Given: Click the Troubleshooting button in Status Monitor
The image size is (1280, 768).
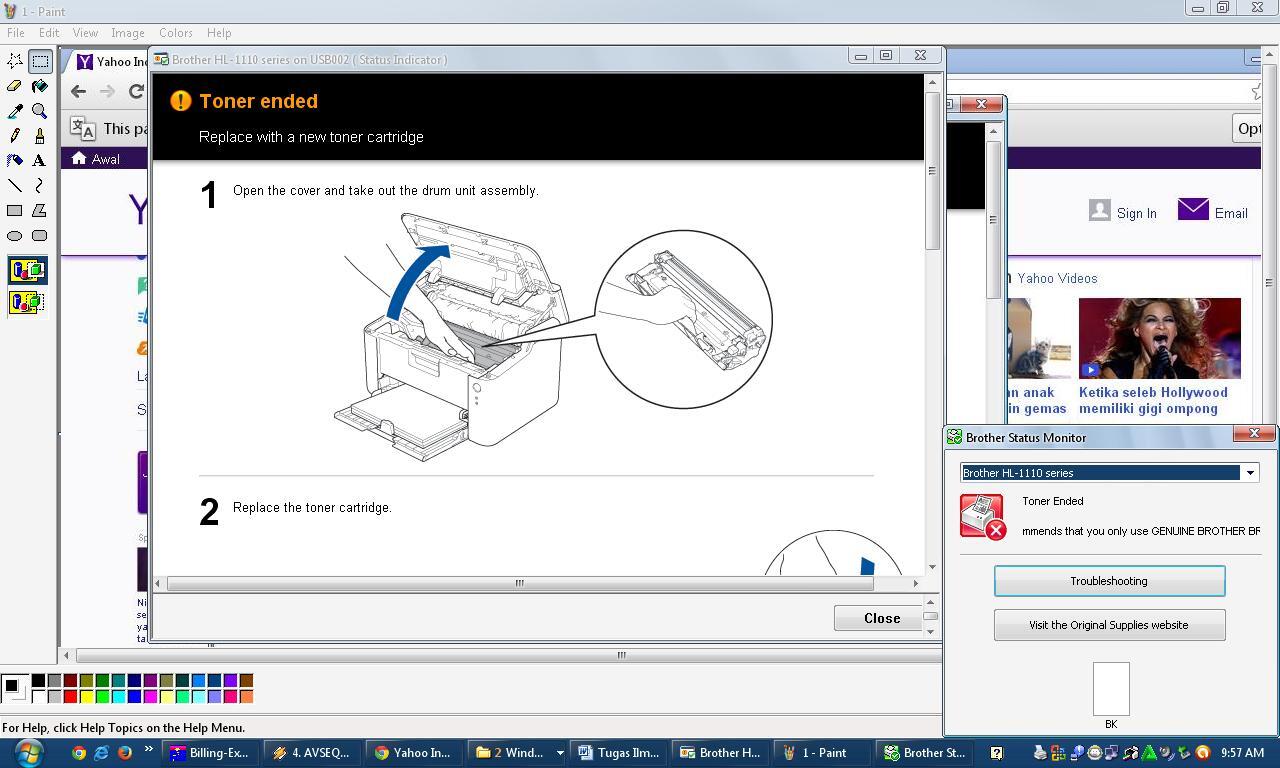Looking at the screenshot, I should coord(1109,581).
